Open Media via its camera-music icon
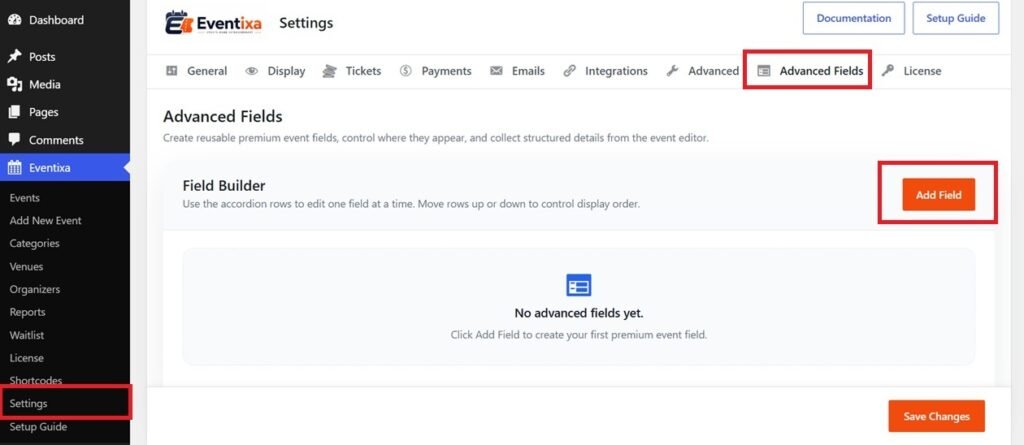Screen dimensions: 1024x445 (x=14, y=84)
